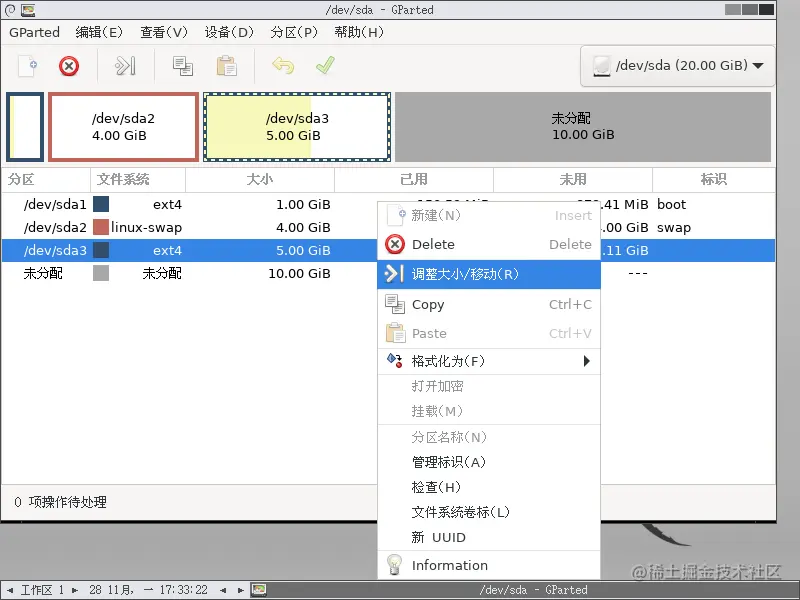
Task: Choose 调整大小/移动(R) in context menu
Action: [x=489, y=274]
